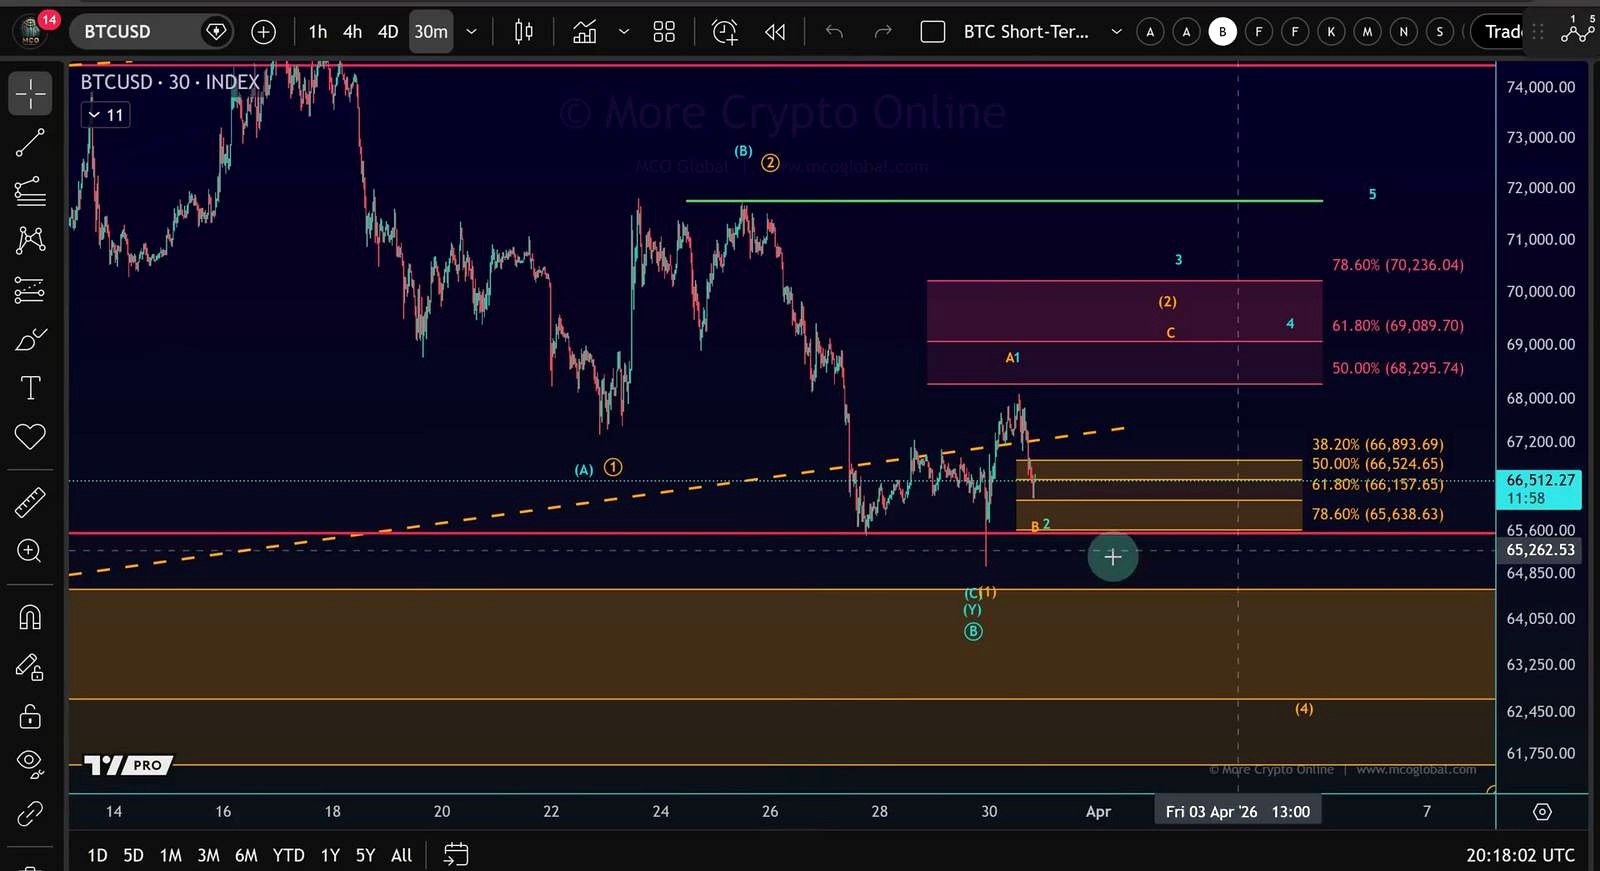Click the date label Fri 03 Apr '26 13:00
Viewport: 1600px width, 871px height.
coord(1238,811)
